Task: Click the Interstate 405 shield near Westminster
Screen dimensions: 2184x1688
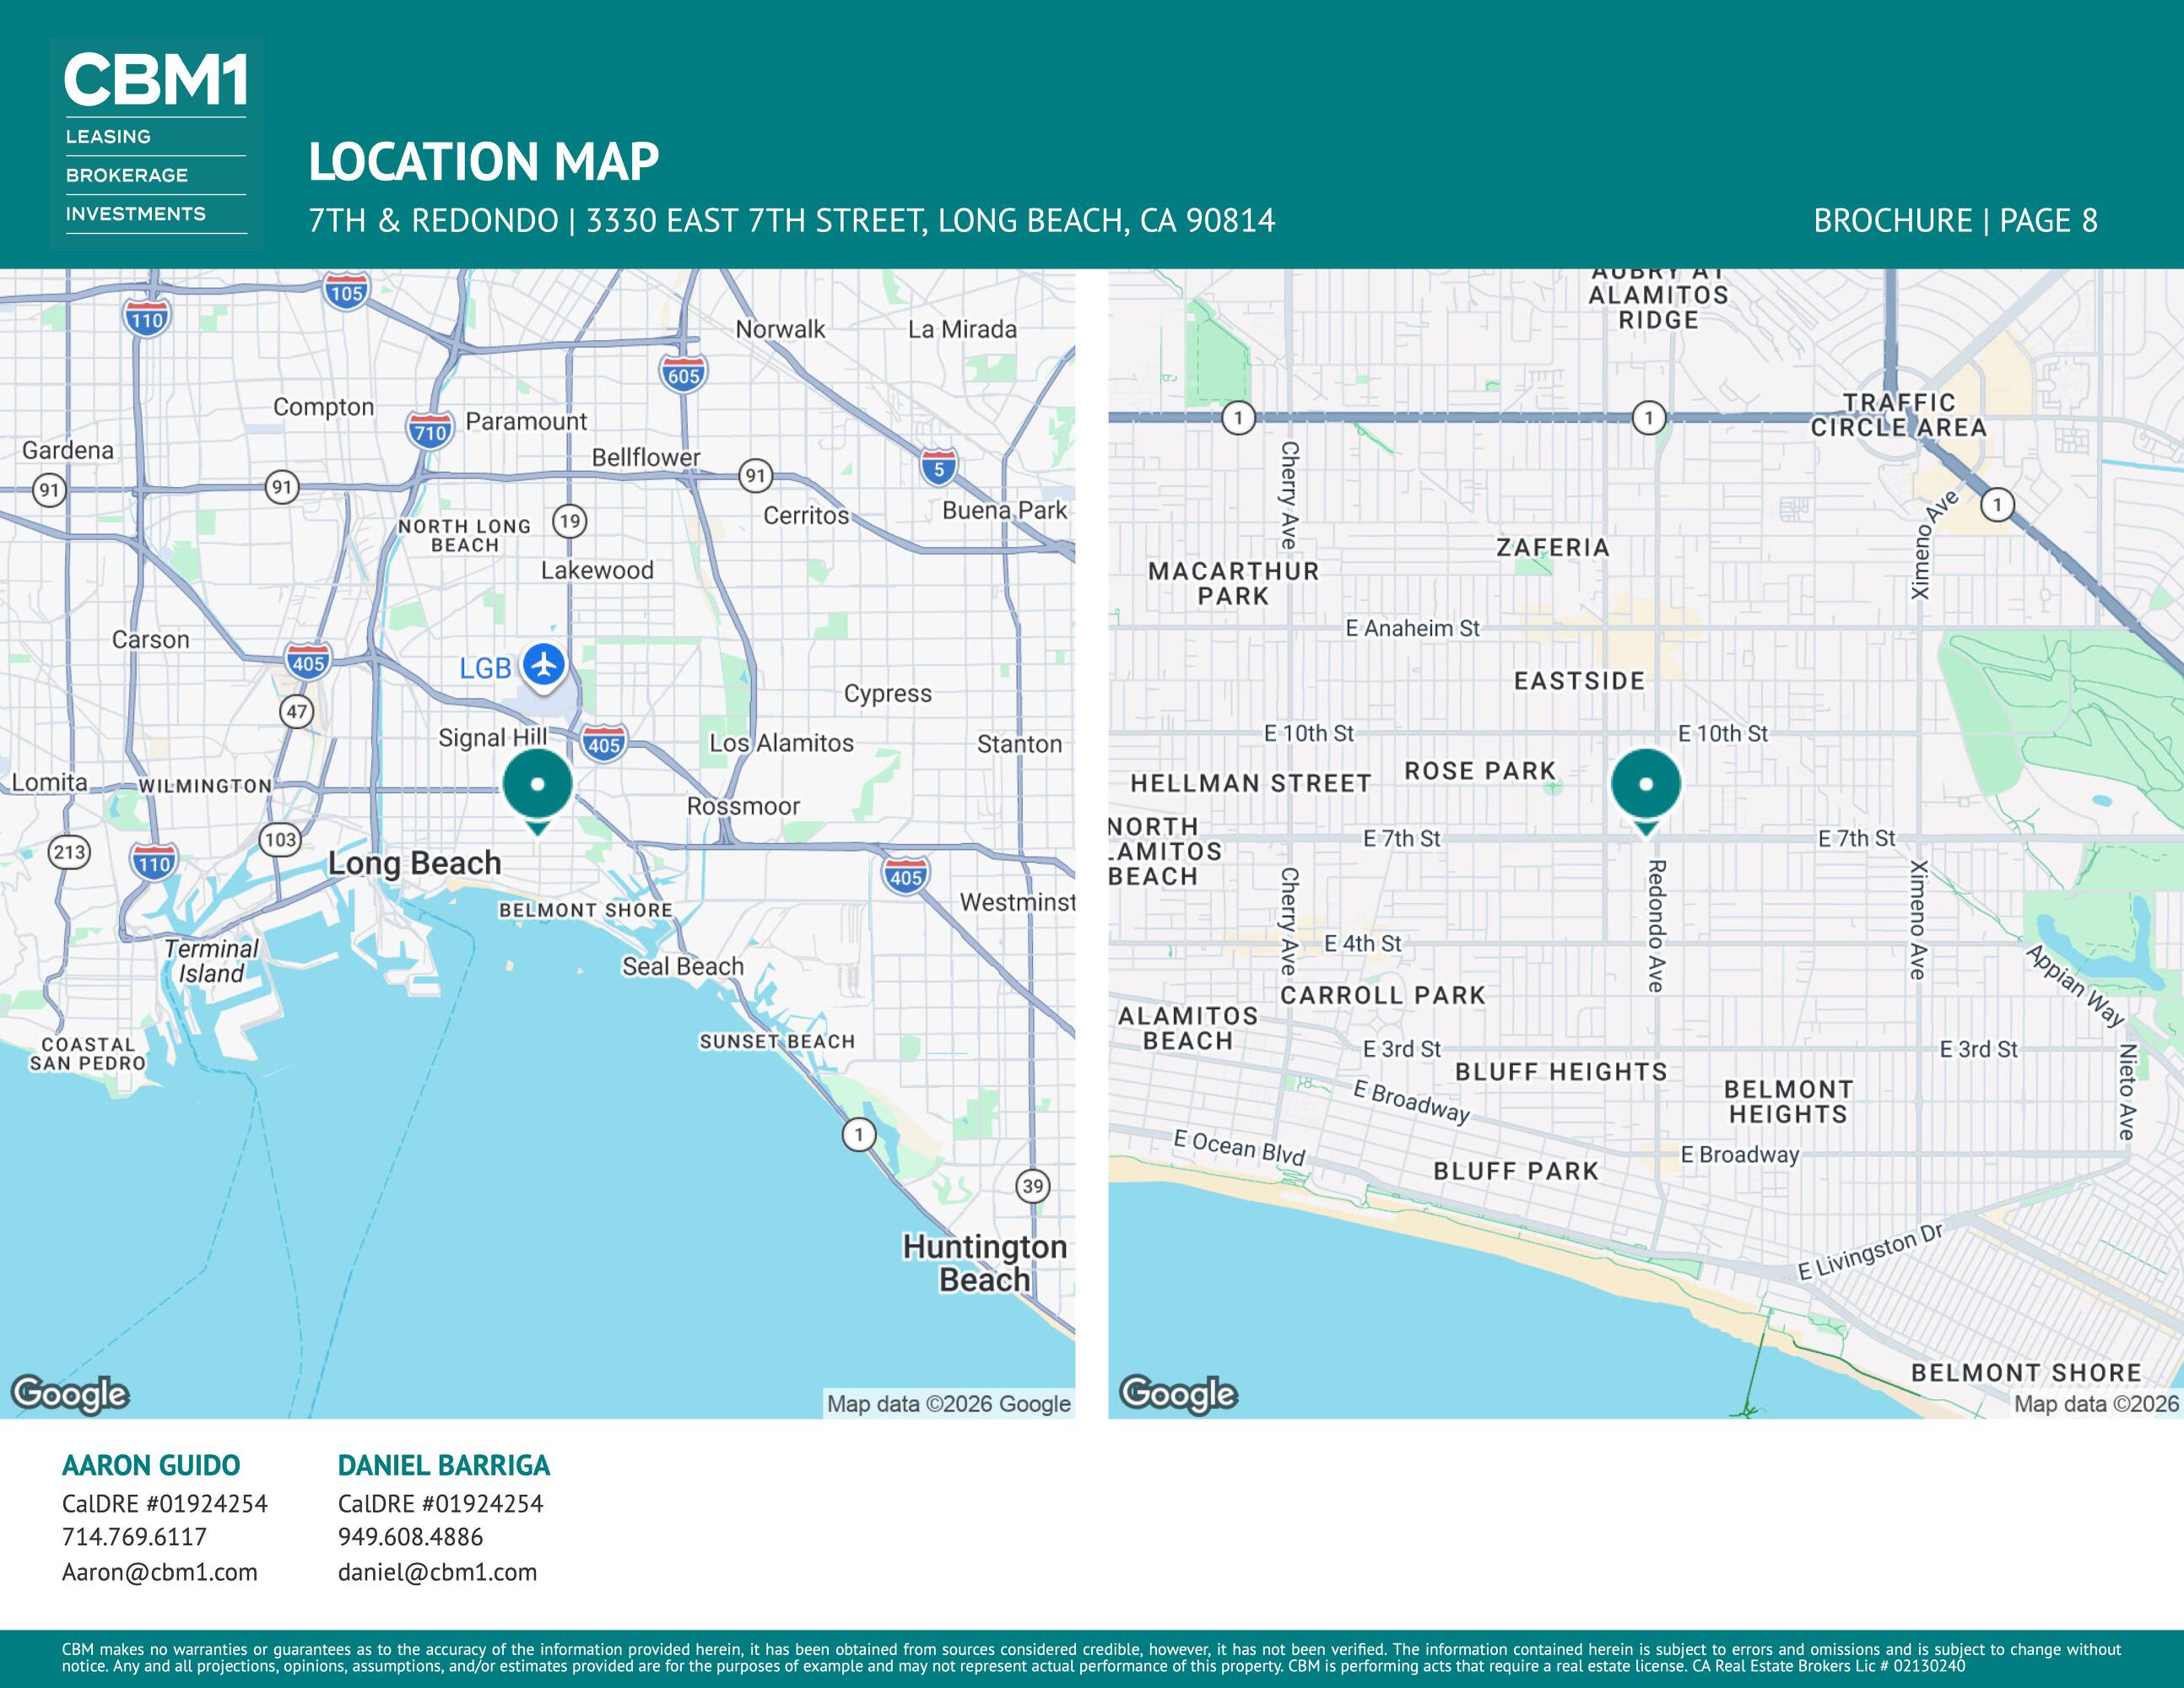Action: click(x=906, y=877)
